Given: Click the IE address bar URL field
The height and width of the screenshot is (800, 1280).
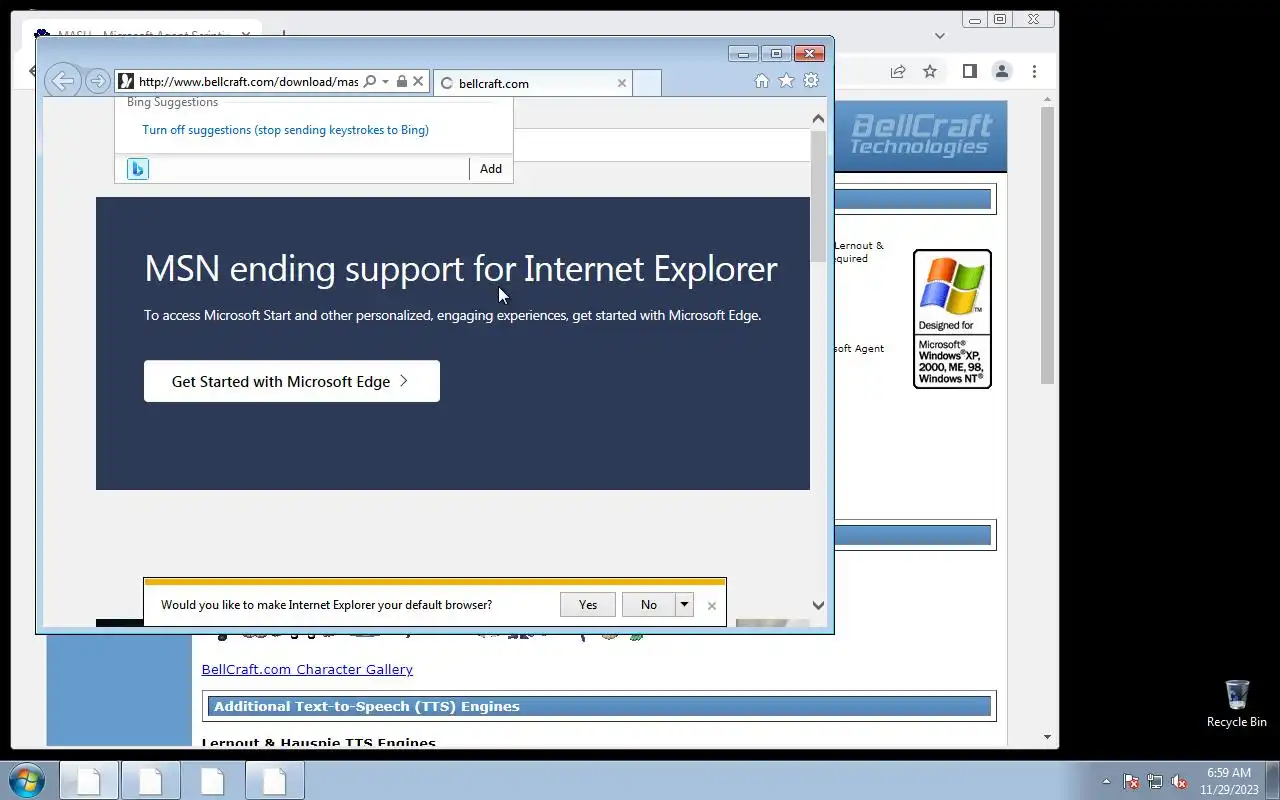Looking at the screenshot, I should [248, 82].
